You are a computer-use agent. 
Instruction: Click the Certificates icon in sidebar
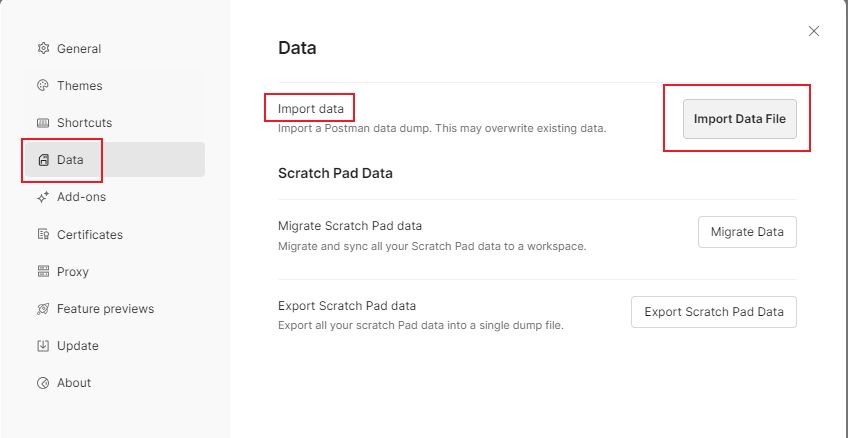(43, 234)
